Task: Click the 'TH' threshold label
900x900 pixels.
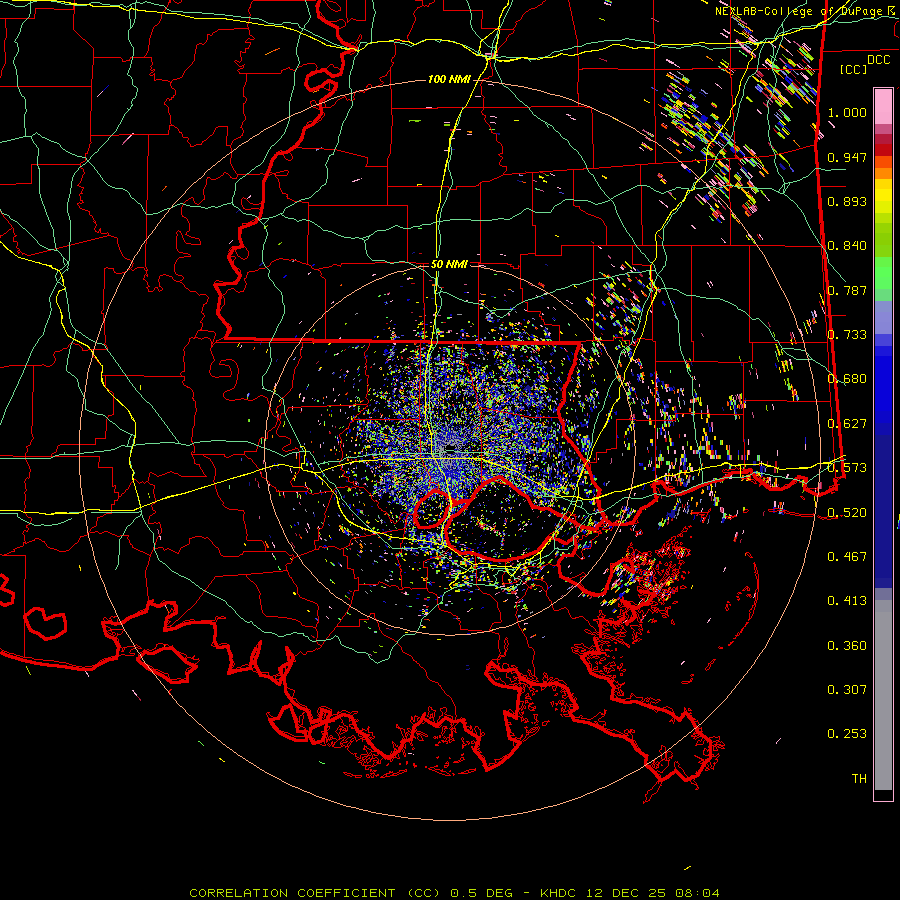Action: [859, 779]
